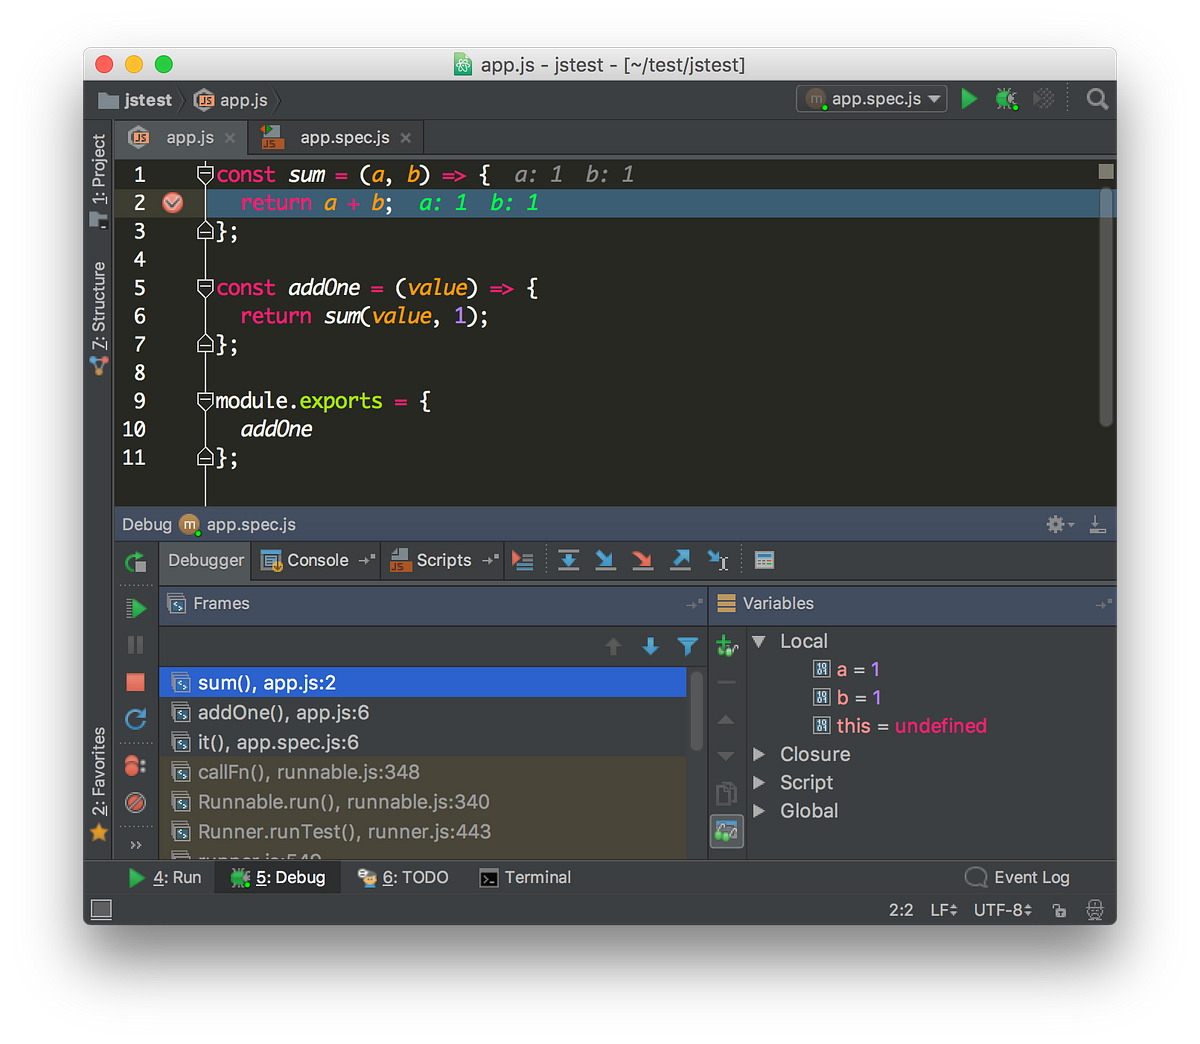Step into the current function call
Image resolution: width=1200 pixels, height=1044 pixels.
click(x=605, y=560)
